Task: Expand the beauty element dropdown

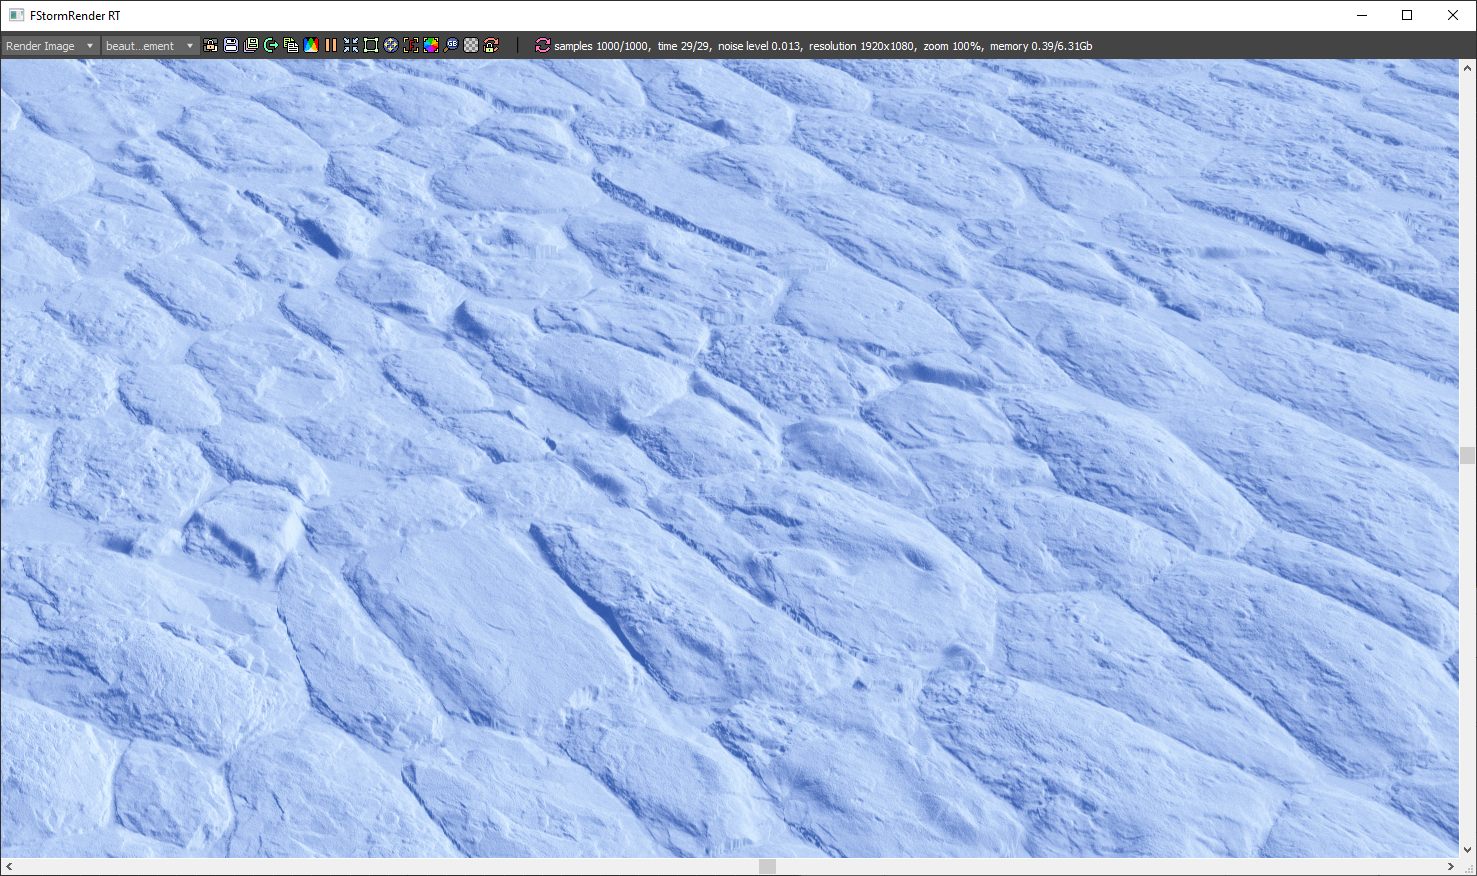Action: [x=150, y=46]
